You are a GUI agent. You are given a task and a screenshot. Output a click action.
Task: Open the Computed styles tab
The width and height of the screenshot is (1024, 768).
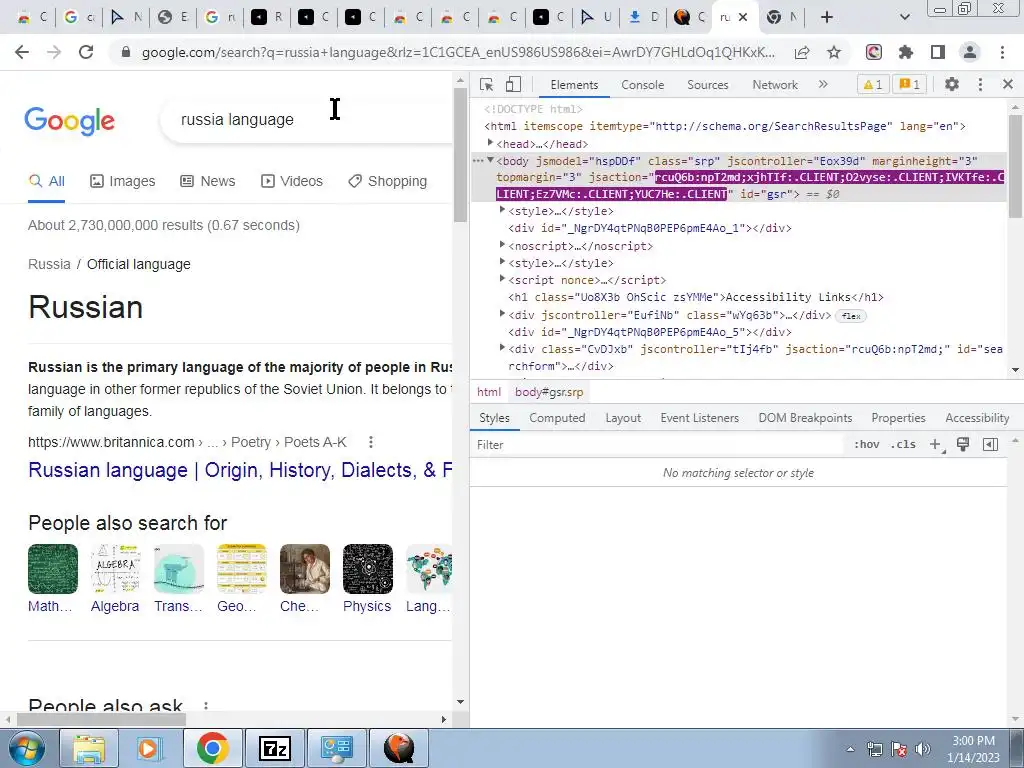[557, 418]
